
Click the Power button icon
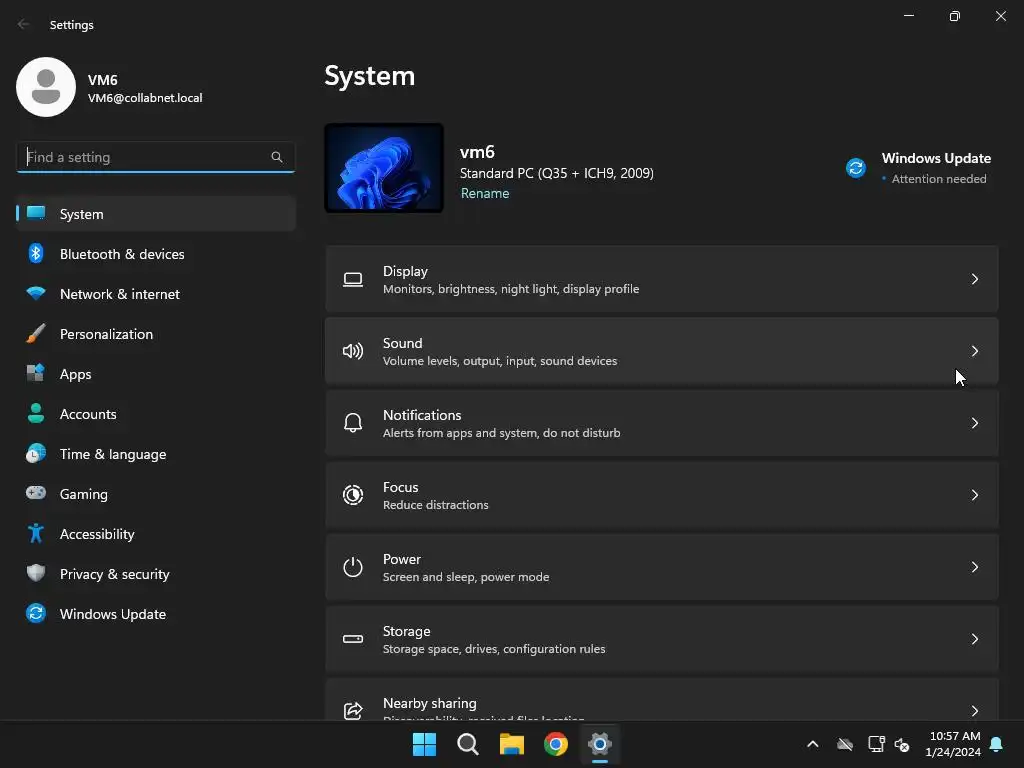coord(353,567)
